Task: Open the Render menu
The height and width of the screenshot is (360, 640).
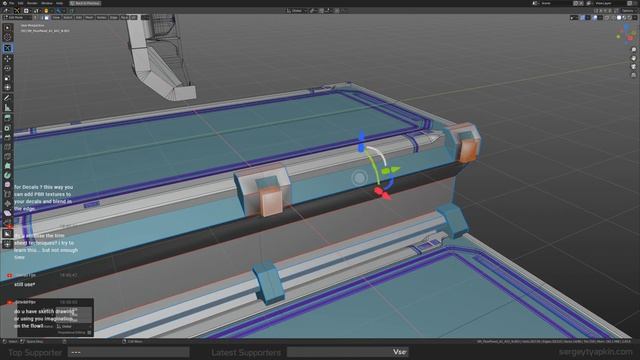Action: pos(32,3)
